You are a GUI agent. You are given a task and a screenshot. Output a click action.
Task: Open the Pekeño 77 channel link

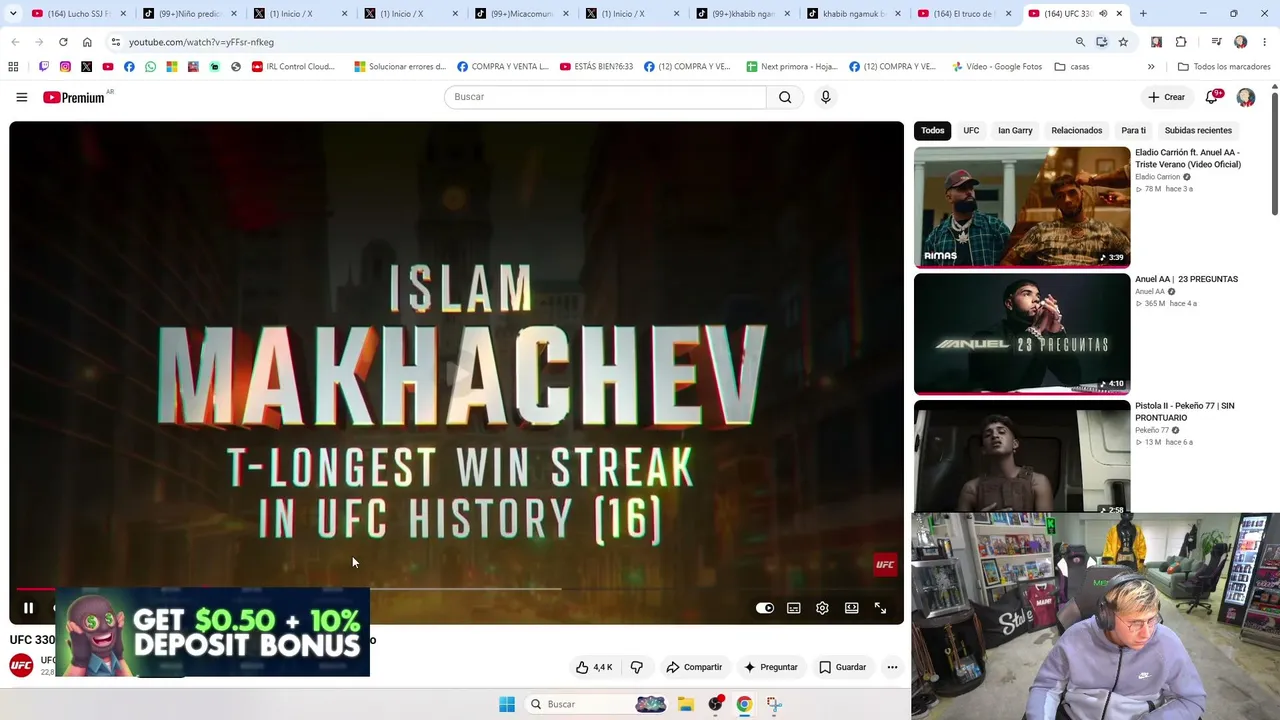pos(1151,430)
